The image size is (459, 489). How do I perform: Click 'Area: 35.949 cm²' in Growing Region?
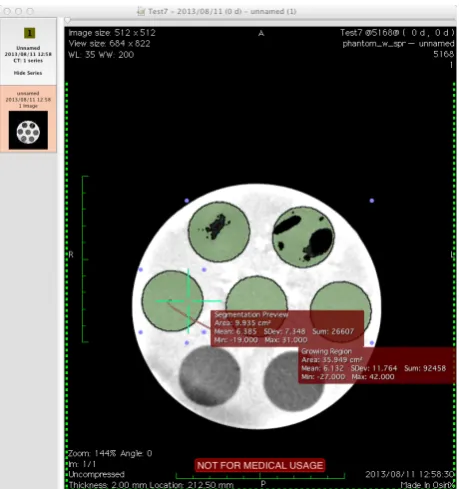(332, 360)
